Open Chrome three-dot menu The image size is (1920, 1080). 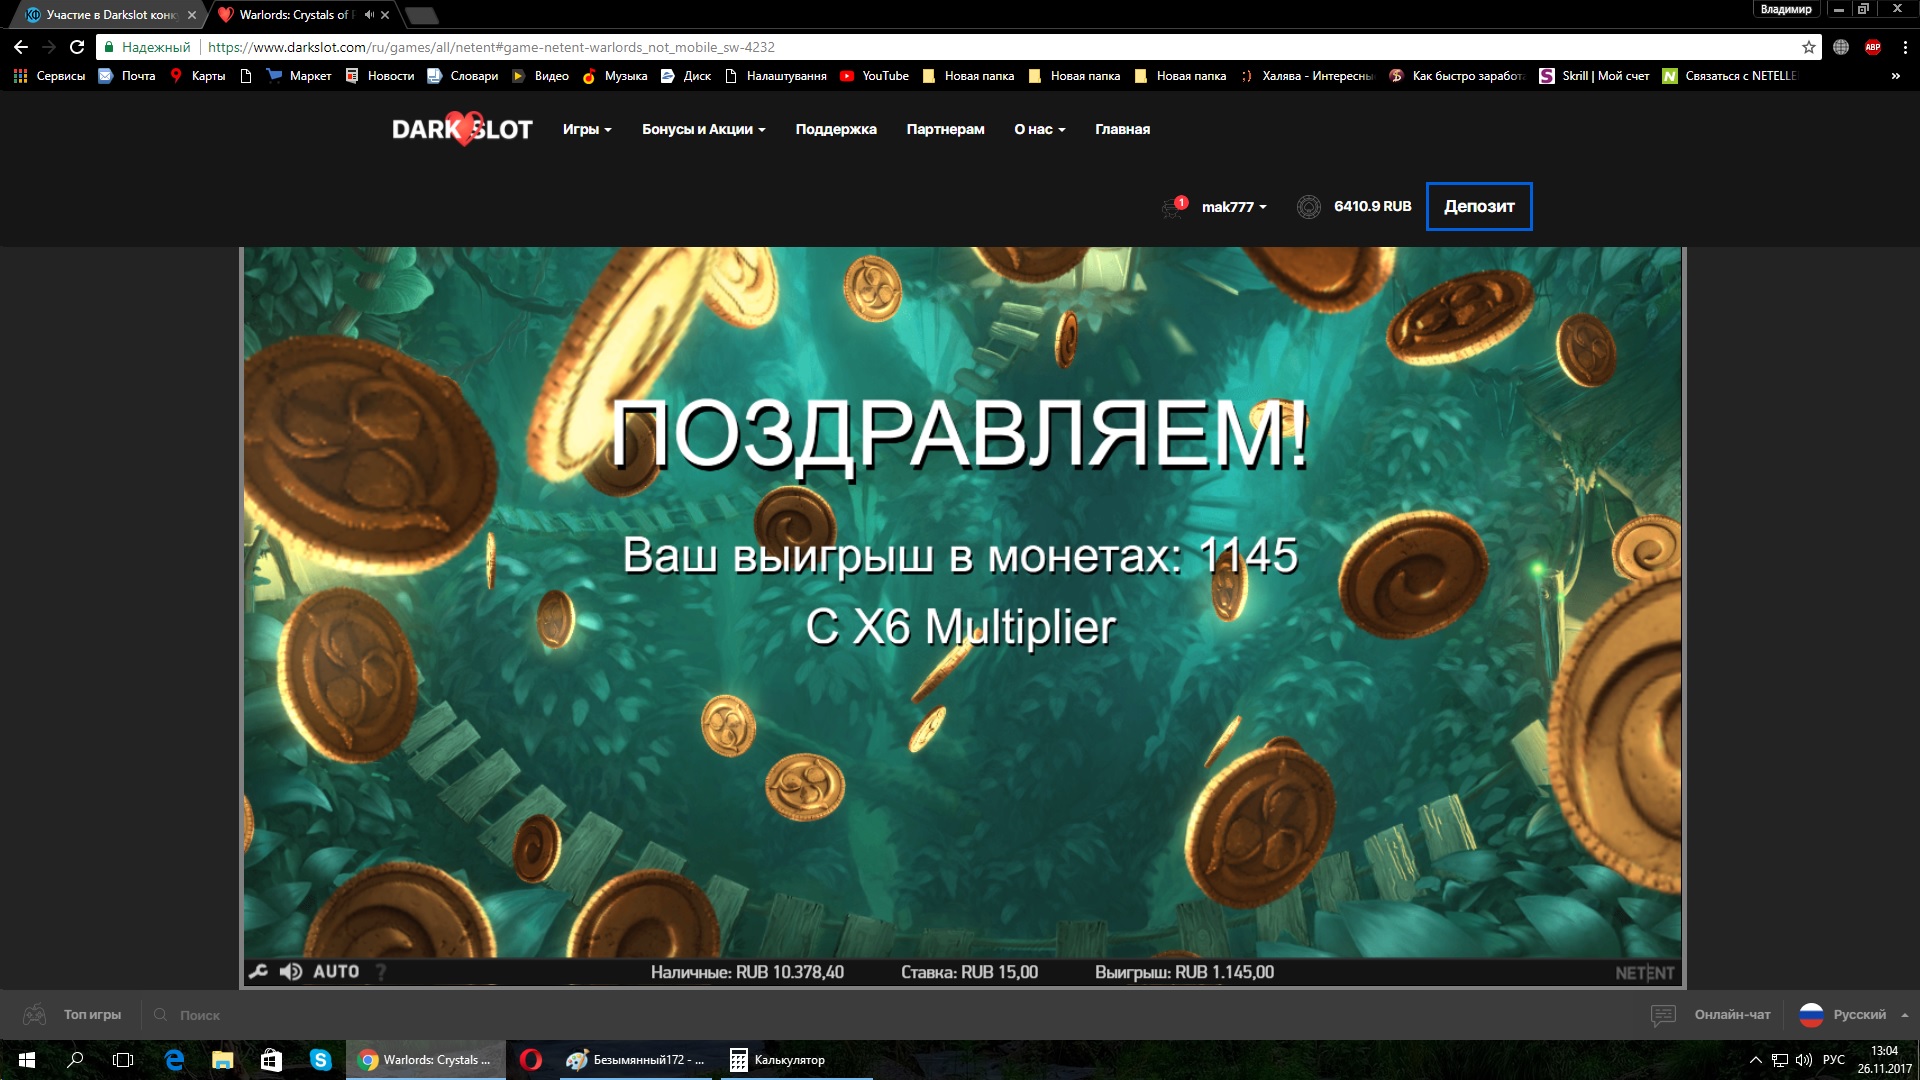click(x=1904, y=47)
